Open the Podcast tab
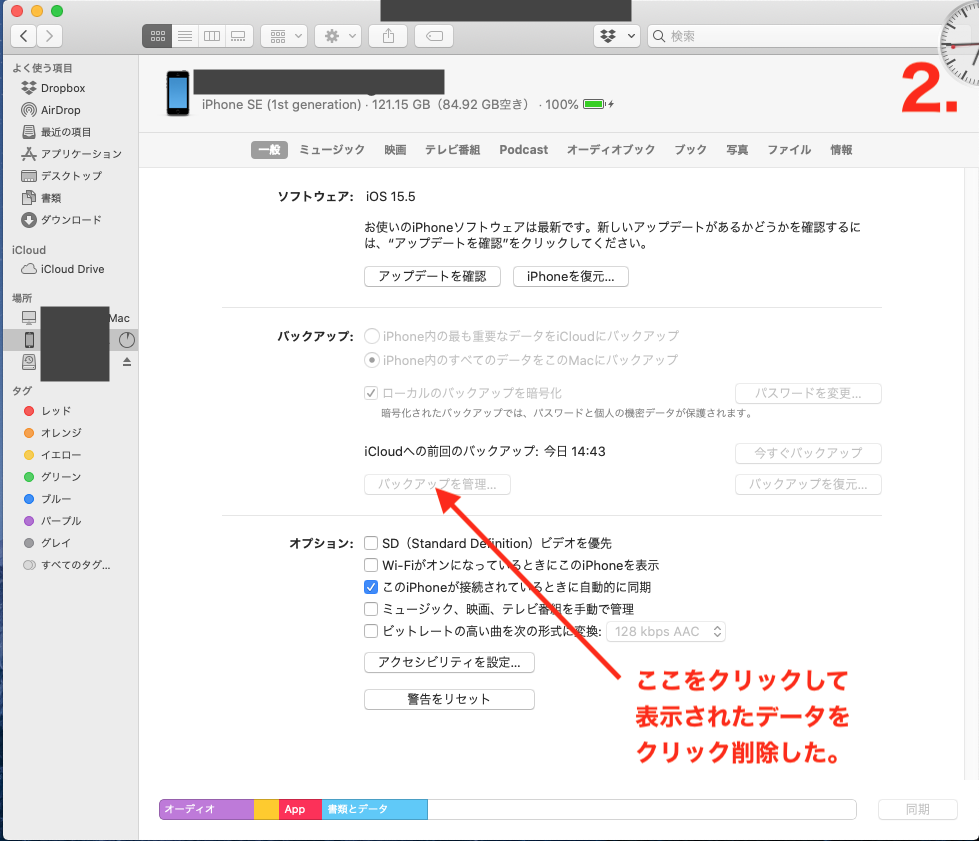Viewport: 979px width, 841px height. (x=523, y=150)
